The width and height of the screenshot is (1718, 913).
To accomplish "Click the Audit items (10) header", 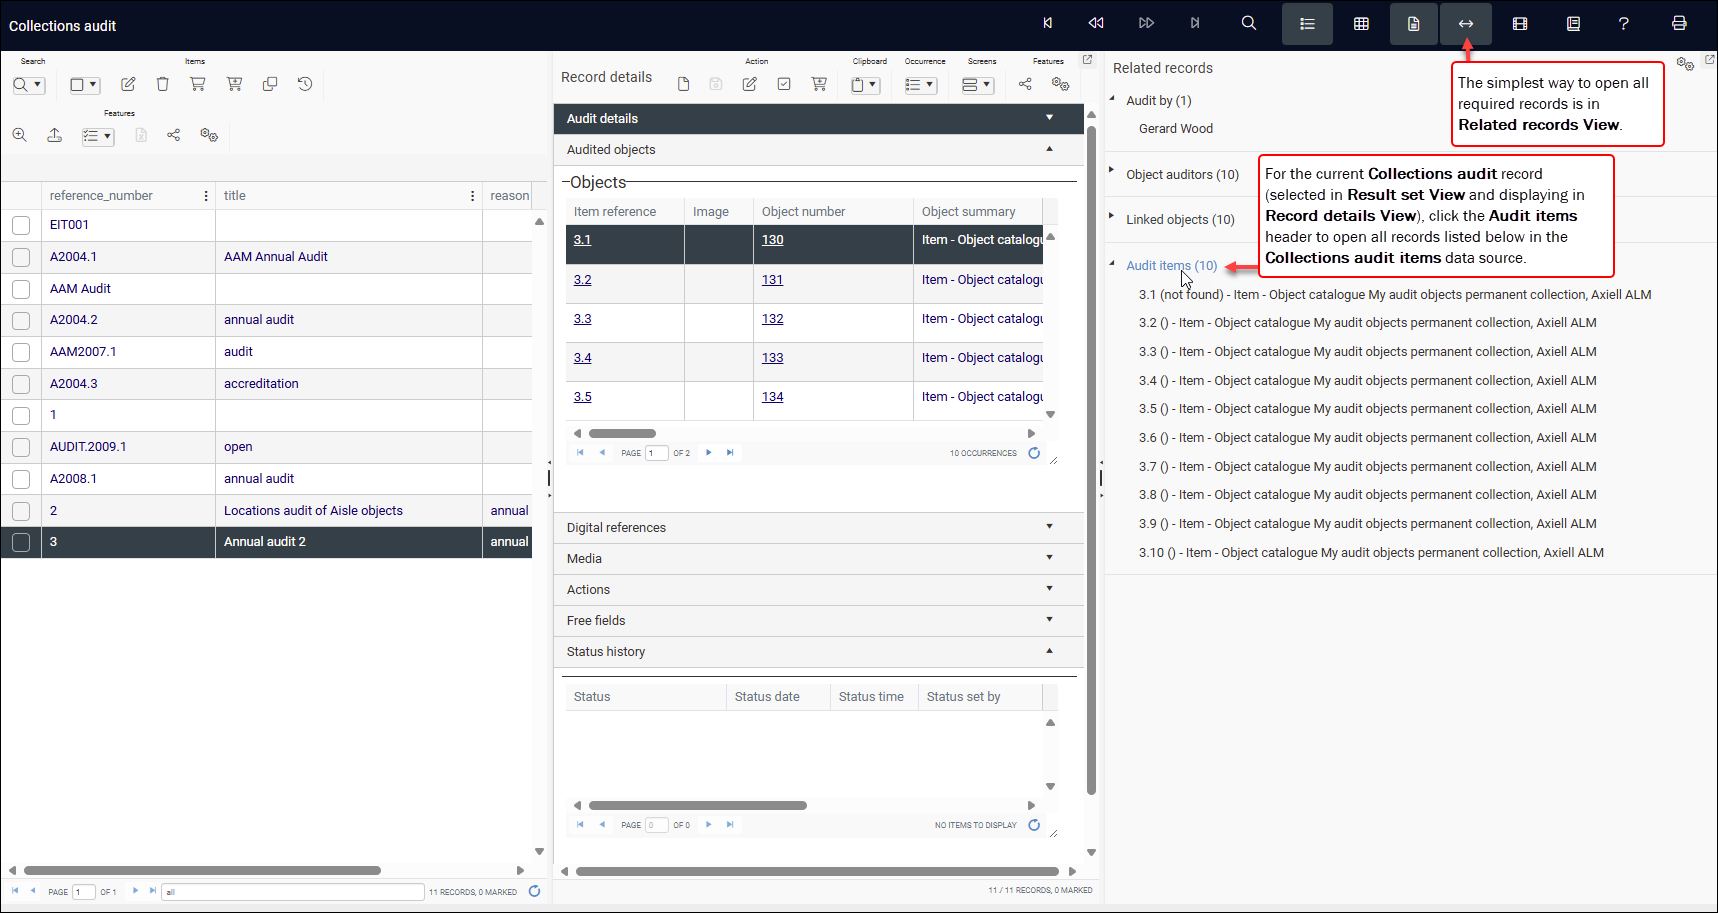I will pos(1171,266).
